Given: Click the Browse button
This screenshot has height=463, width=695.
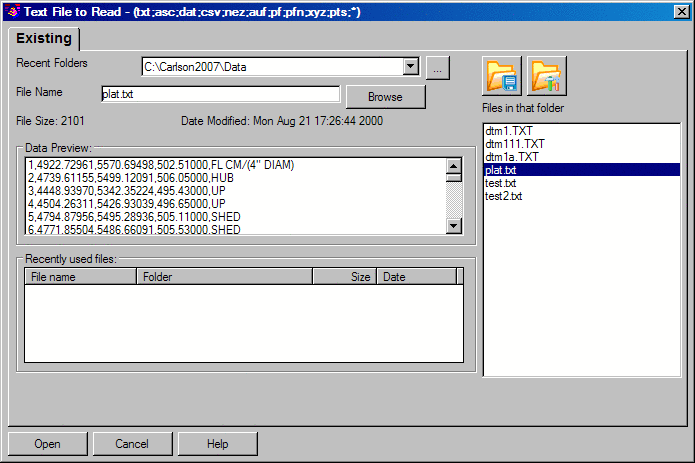Looking at the screenshot, I should tap(385, 97).
